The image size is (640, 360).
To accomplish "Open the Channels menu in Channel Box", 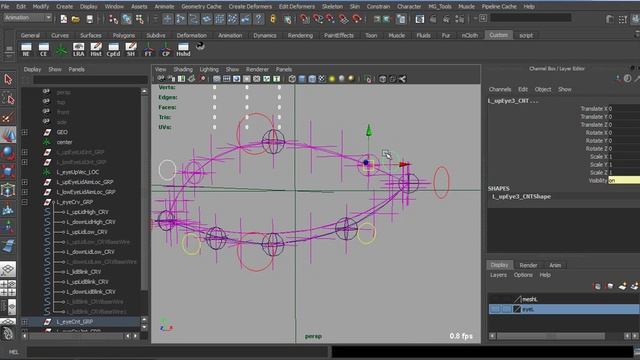I will coord(500,89).
